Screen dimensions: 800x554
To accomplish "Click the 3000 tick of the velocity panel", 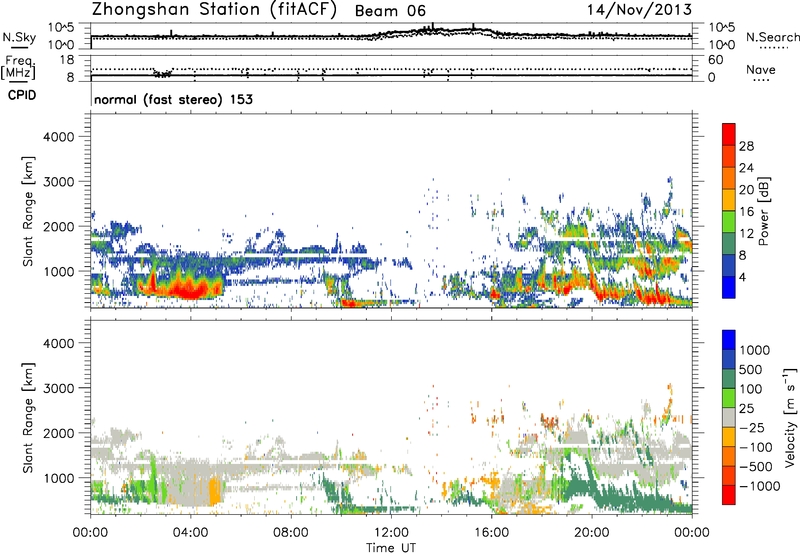I will 59,388.
